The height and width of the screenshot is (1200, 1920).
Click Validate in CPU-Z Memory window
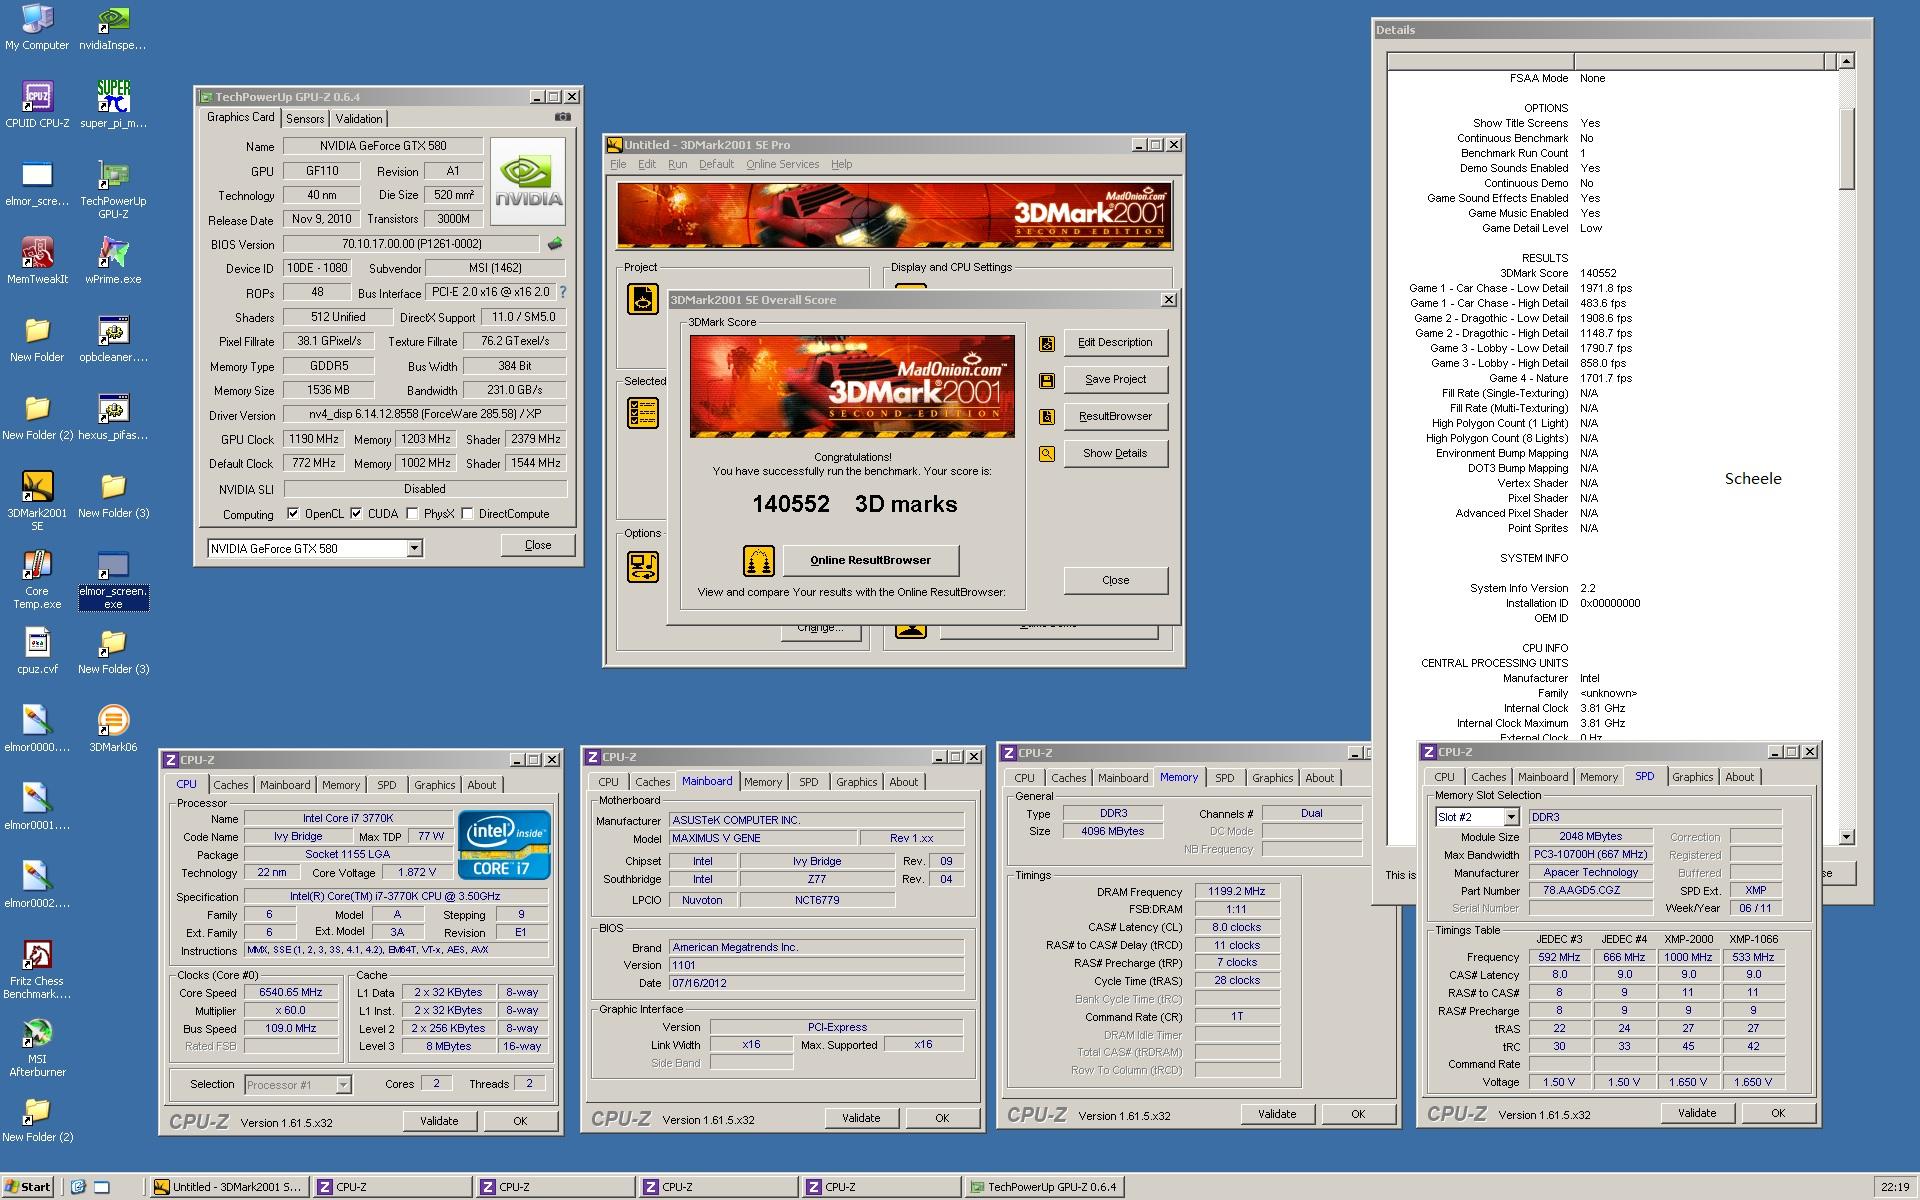[x=1277, y=1114]
